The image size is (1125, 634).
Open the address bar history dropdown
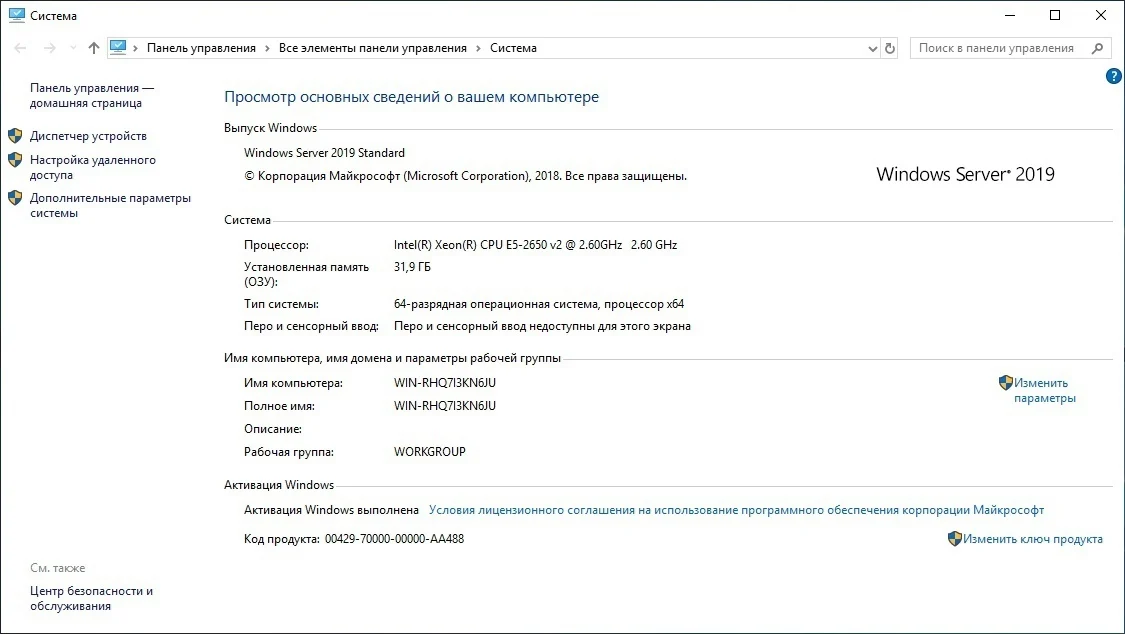pos(872,49)
